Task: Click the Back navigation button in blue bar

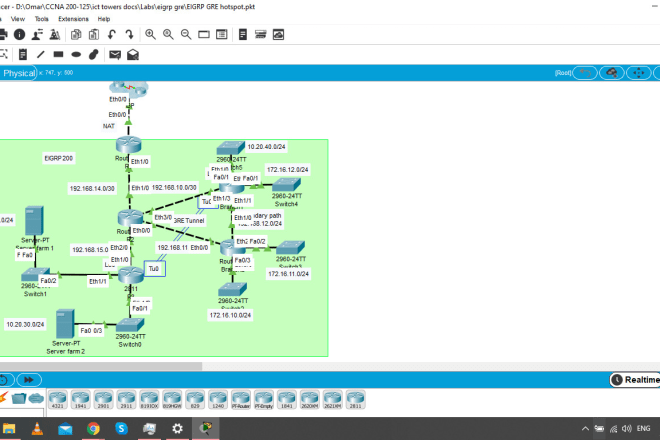Action: pyautogui.click(x=585, y=73)
